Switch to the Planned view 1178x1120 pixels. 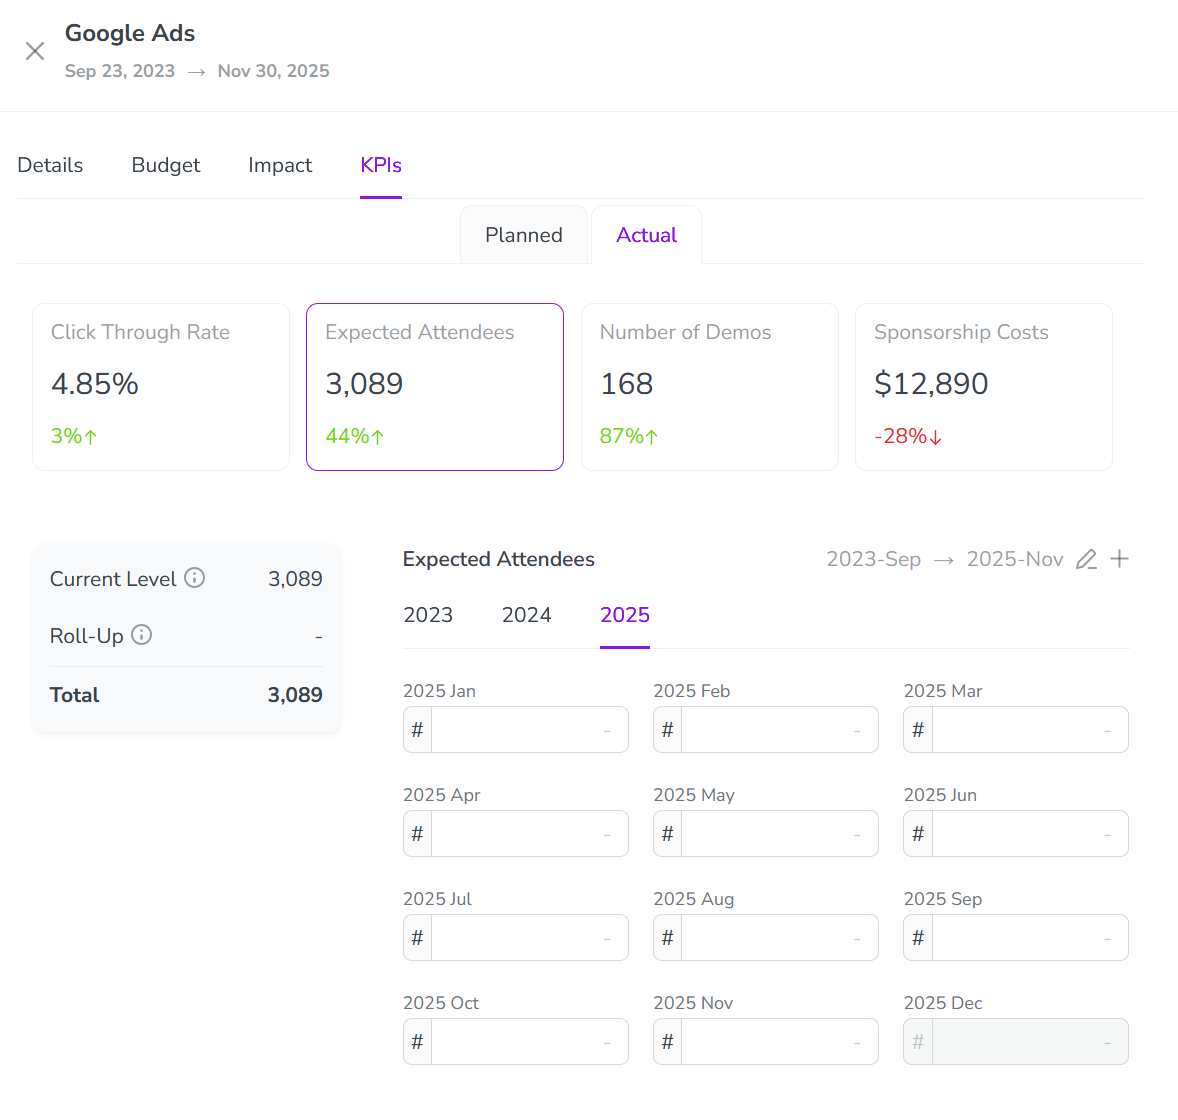click(524, 235)
